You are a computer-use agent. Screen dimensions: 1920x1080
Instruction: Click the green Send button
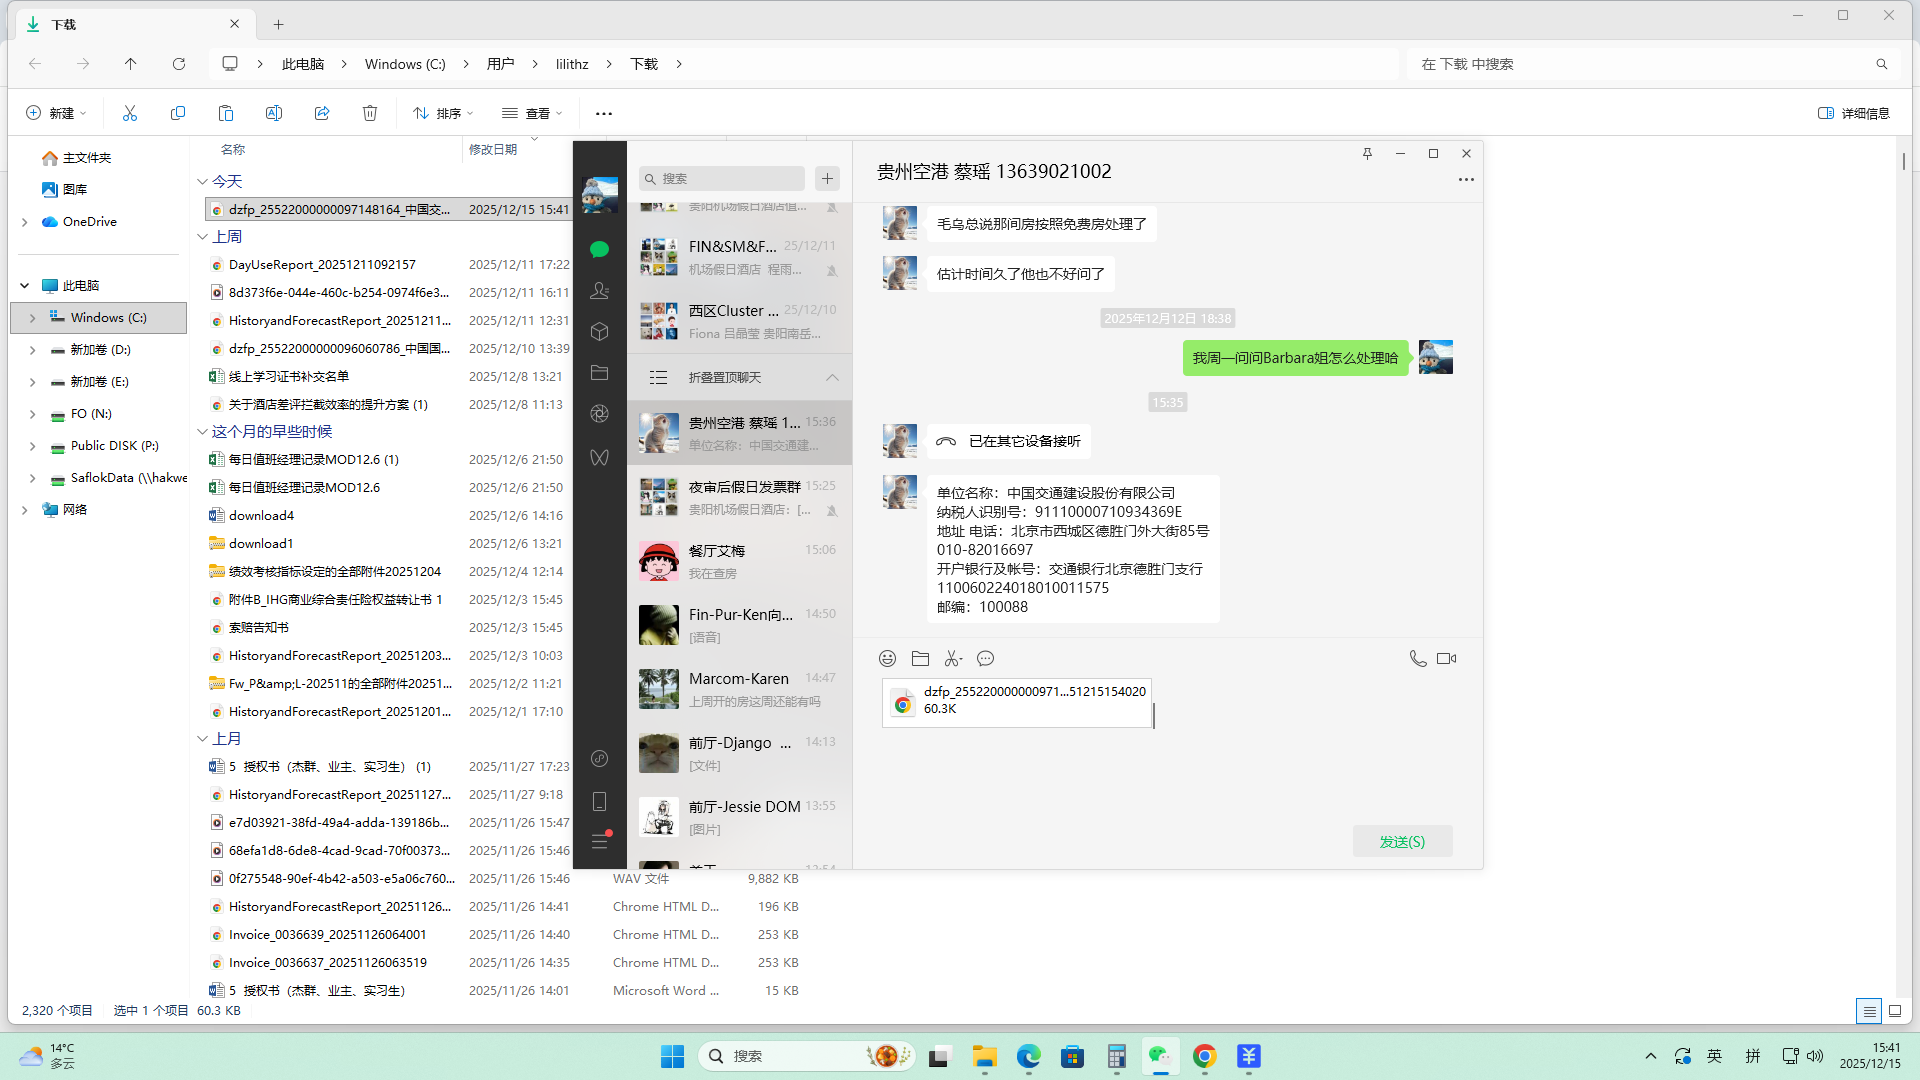(1402, 841)
